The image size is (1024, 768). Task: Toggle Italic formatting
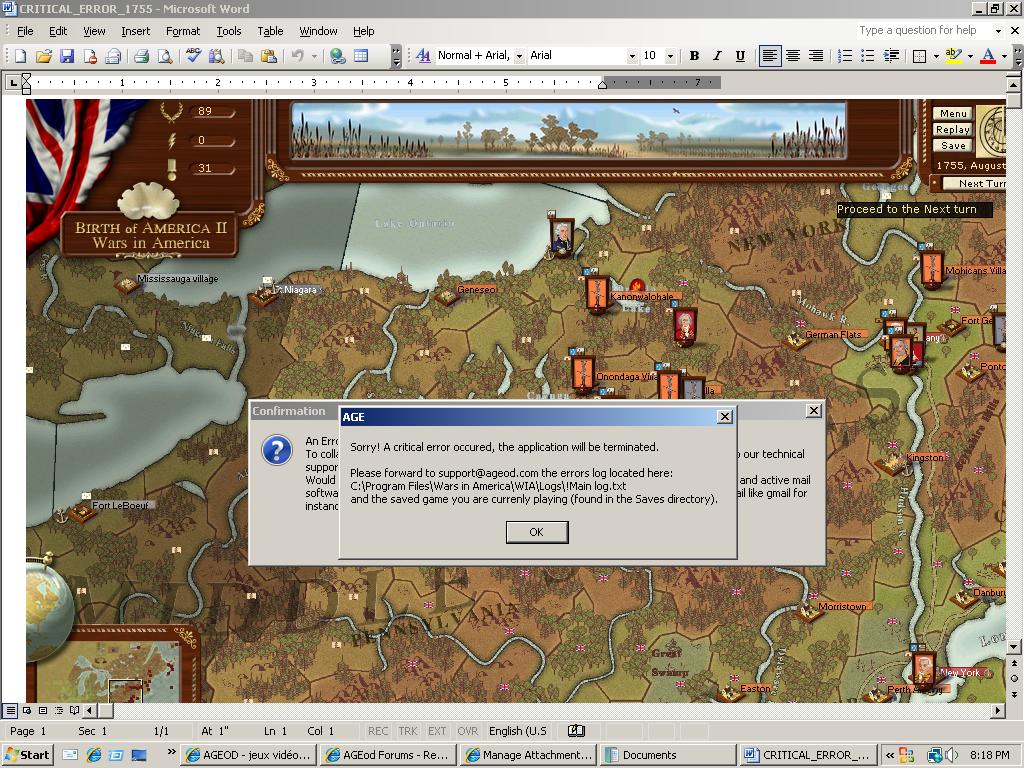click(716, 56)
